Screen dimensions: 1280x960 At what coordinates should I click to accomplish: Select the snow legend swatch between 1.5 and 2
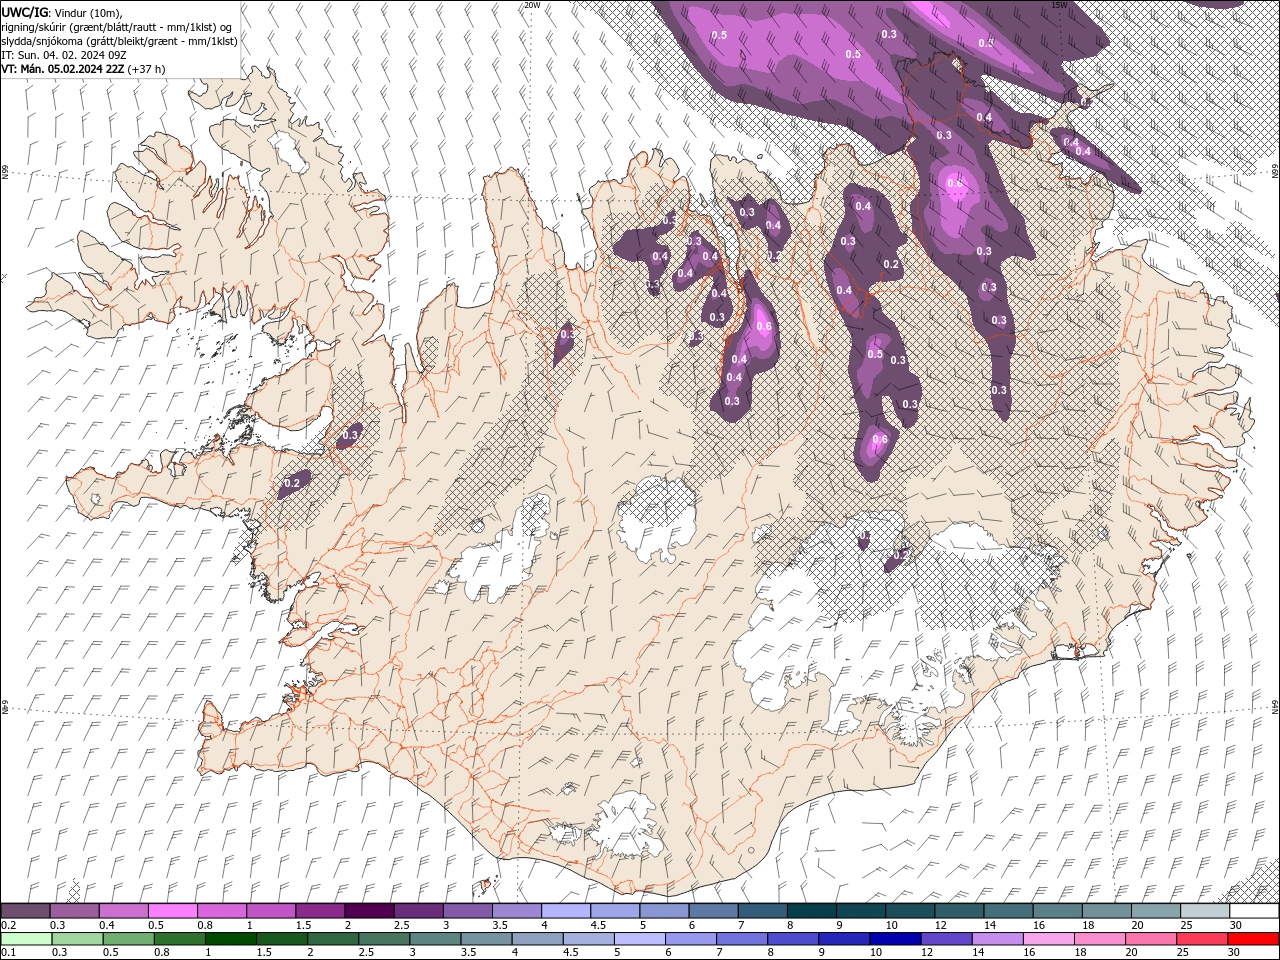[319, 911]
